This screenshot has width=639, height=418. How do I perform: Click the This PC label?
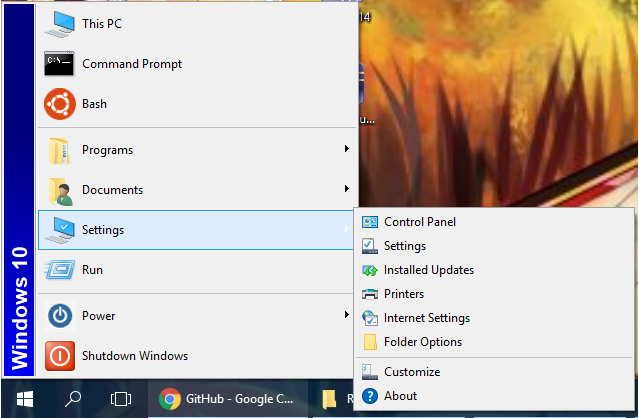pos(102,24)
